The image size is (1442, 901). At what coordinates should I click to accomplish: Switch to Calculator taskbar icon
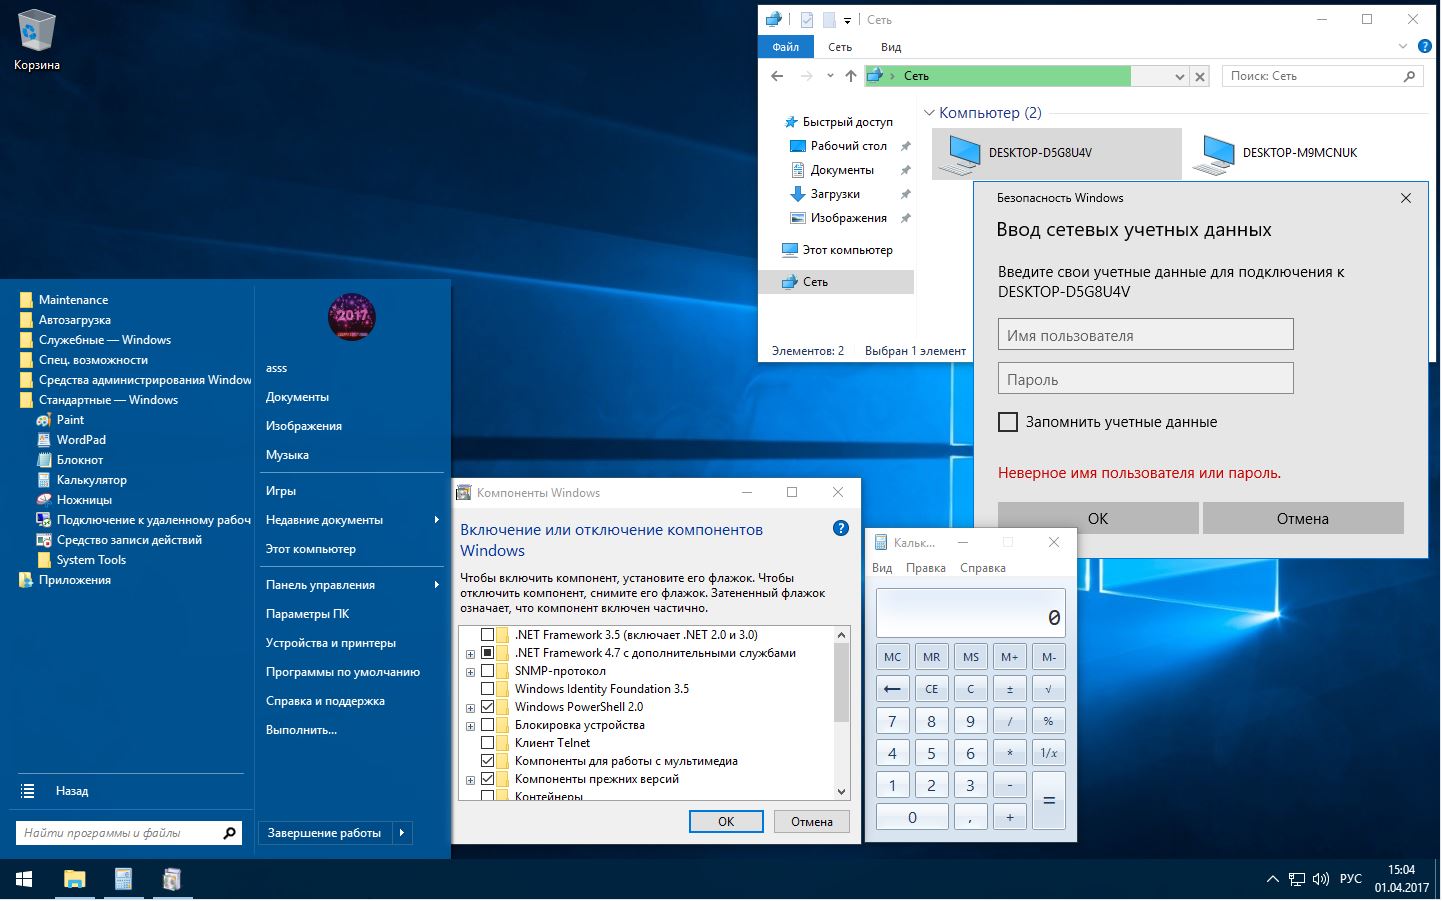tap(123, 879)
